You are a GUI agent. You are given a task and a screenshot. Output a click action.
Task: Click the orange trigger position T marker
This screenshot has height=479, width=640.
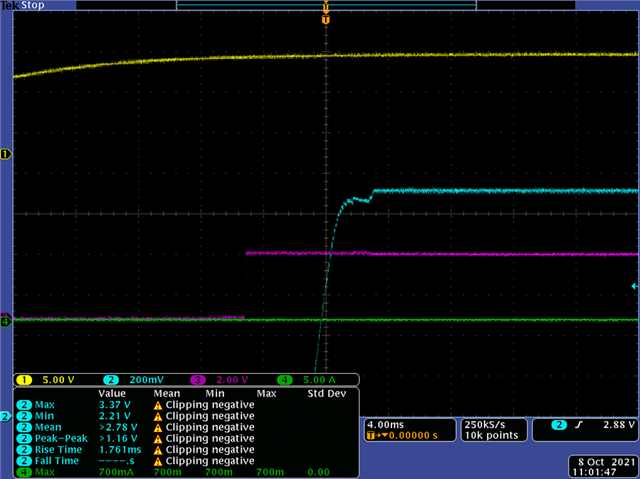tap(326, 20)
